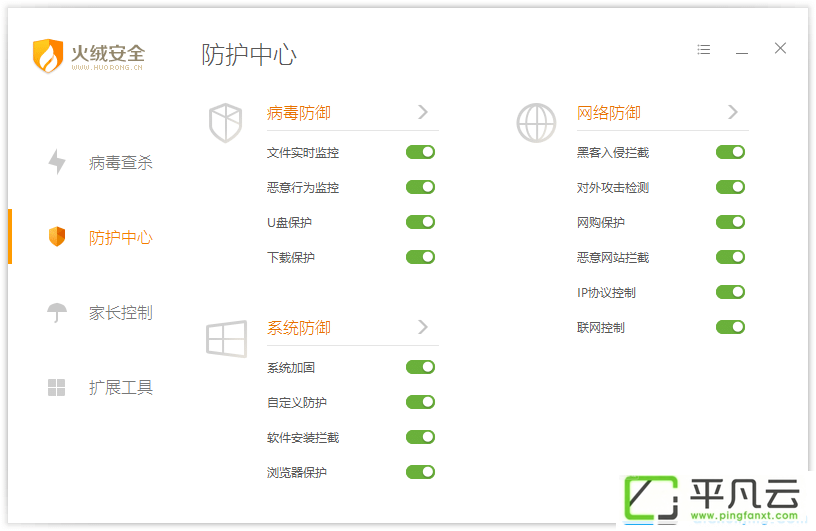Toggle U盘保护 switch
This screenshot has width=816, height=531.
pos(420,222)
